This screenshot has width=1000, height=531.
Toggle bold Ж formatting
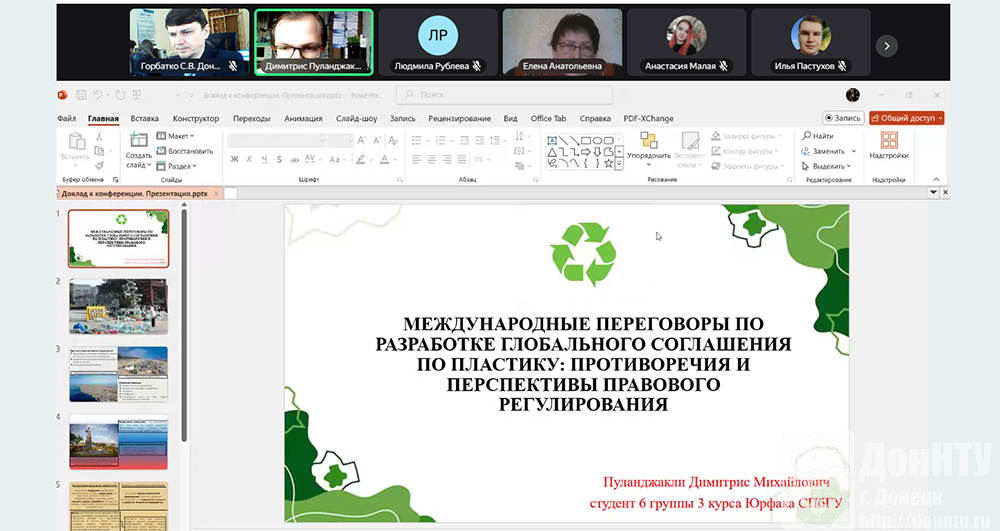pos(235,159)
